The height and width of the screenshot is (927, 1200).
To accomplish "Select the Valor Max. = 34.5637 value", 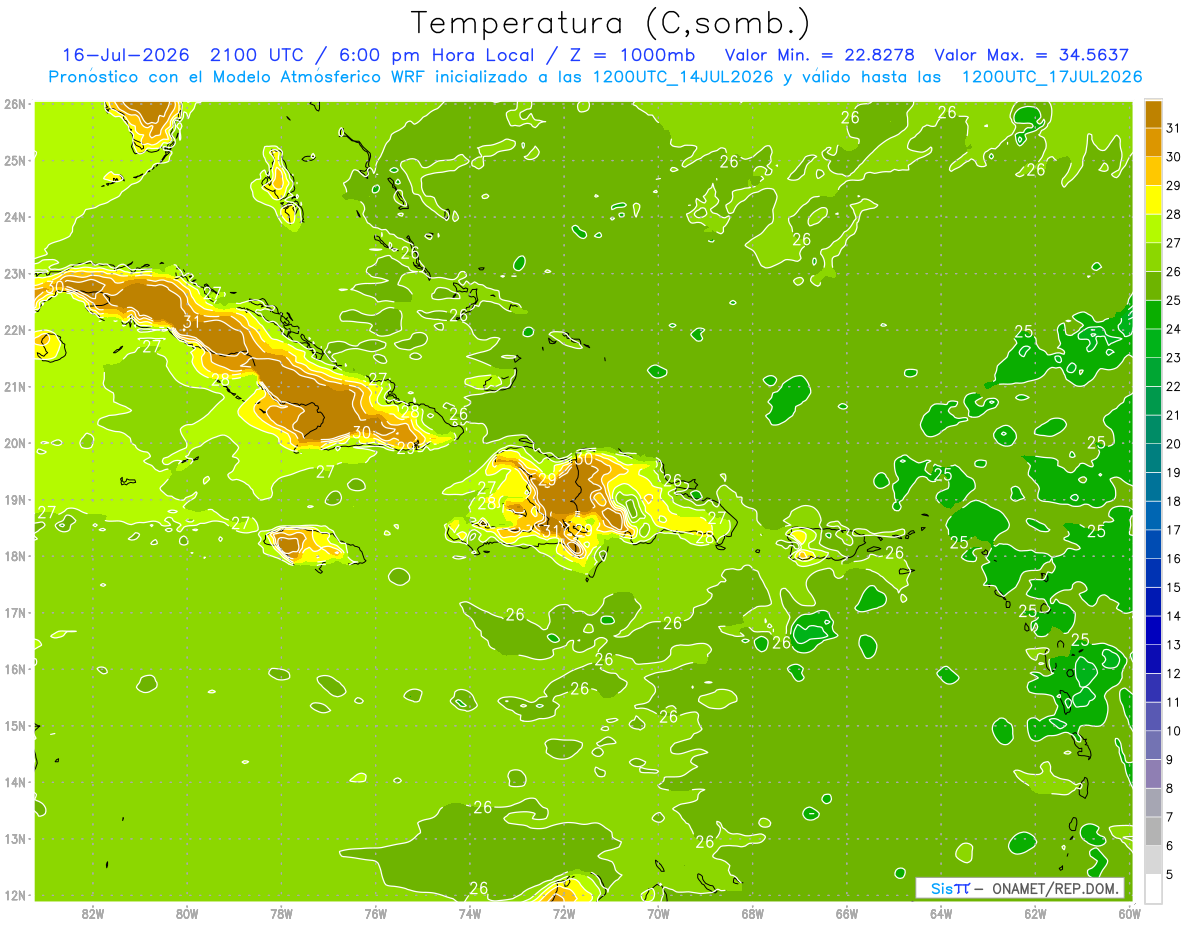I will 1032,55.
